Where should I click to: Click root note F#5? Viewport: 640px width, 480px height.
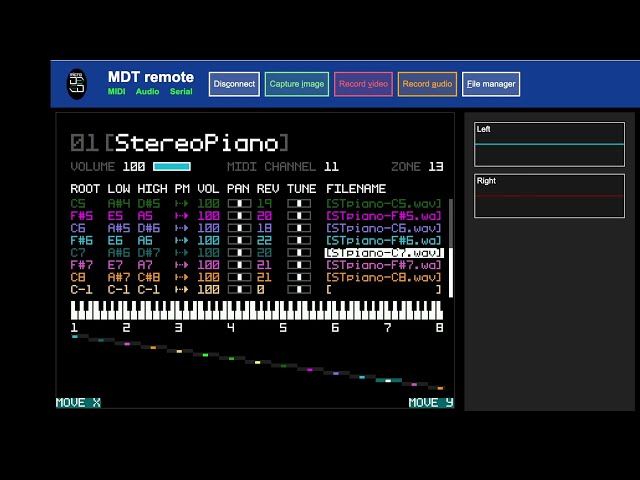point(82,216)
